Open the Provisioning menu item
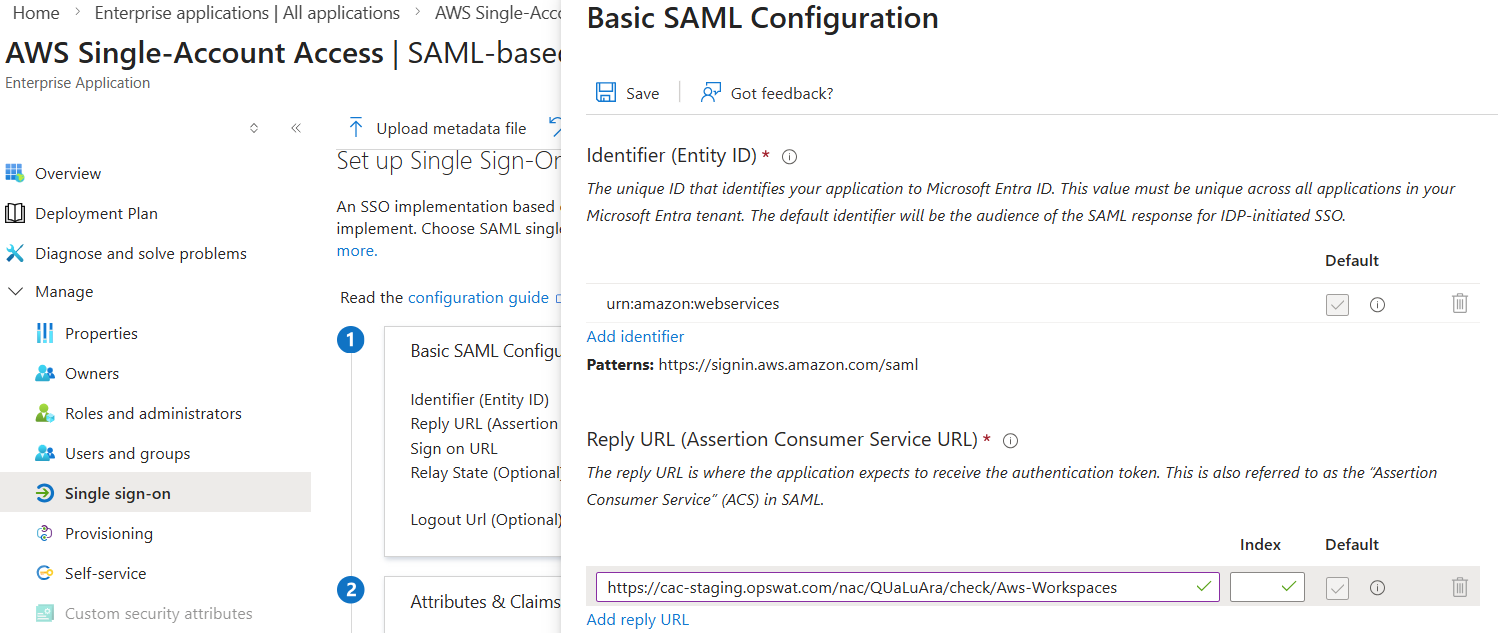 pos(108,533)
